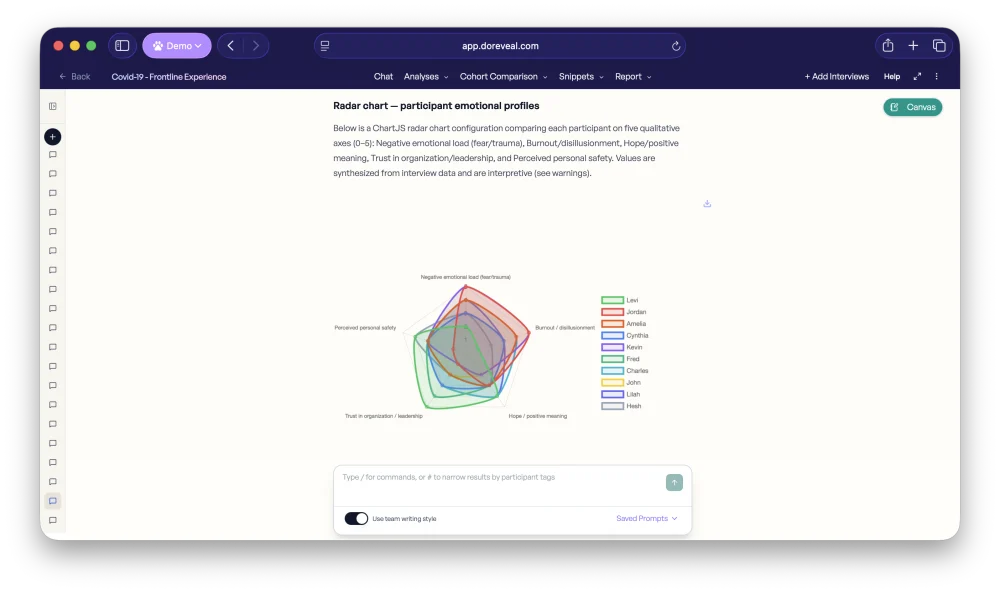The height and width of the screenshot is (593, 1000).
Task: Toggle Kevin dataset in chart legend
Action: point(622,348)
